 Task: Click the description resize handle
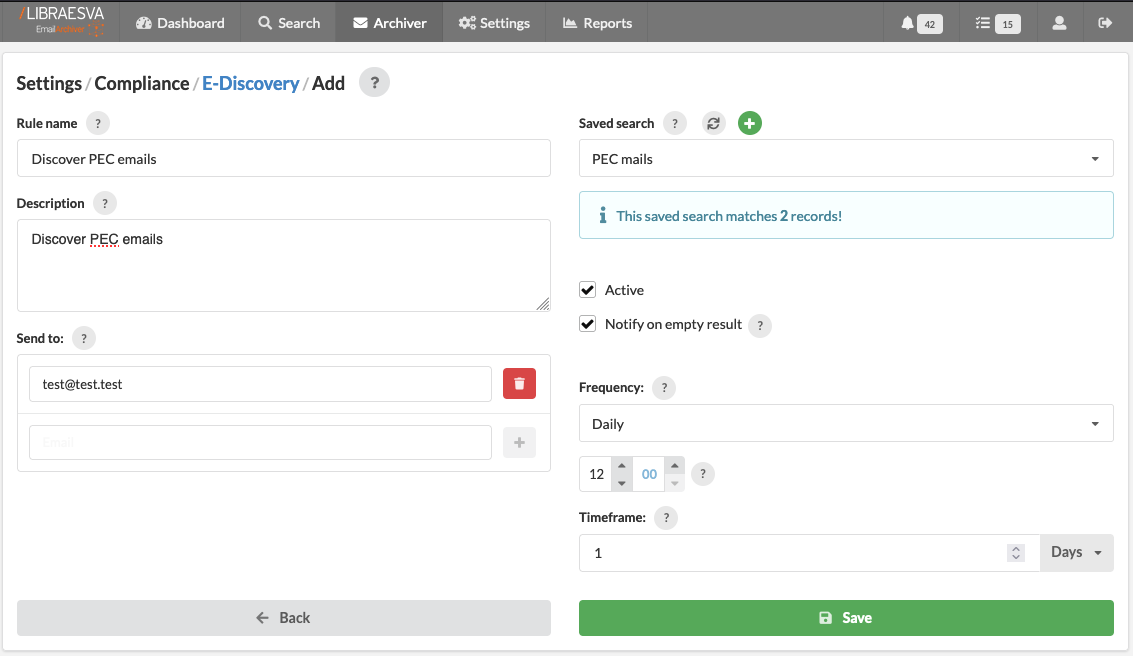click(x=543, y=304)
